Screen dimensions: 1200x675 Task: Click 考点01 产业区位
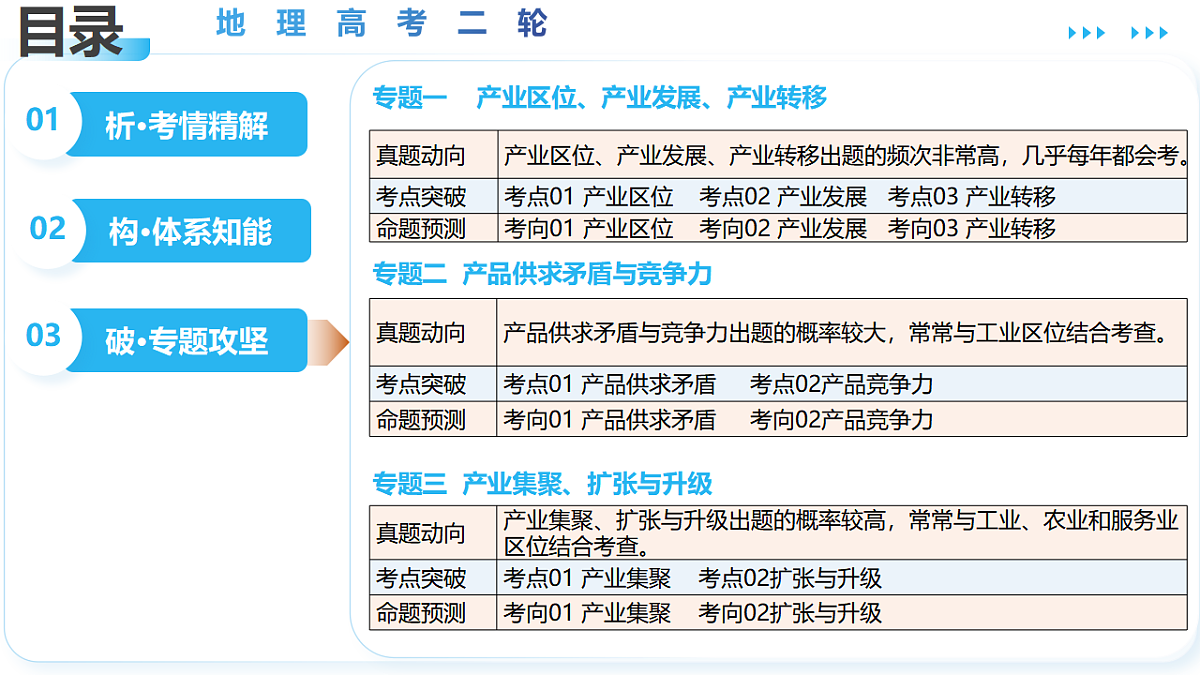(x=588, y=196)
